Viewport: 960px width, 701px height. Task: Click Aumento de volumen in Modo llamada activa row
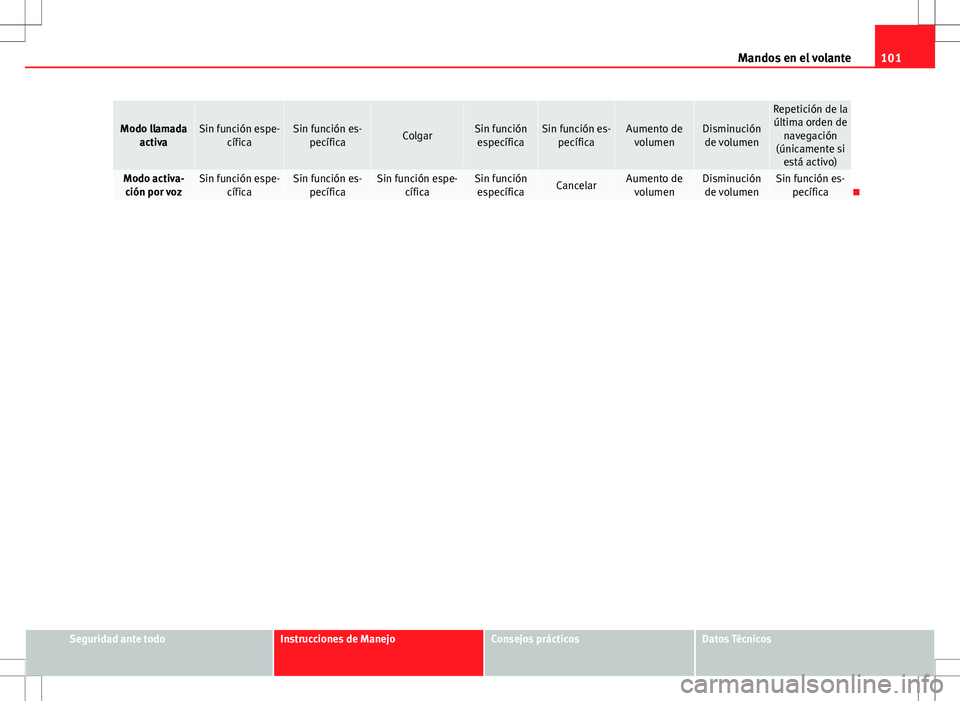click(x=654, y=135)
